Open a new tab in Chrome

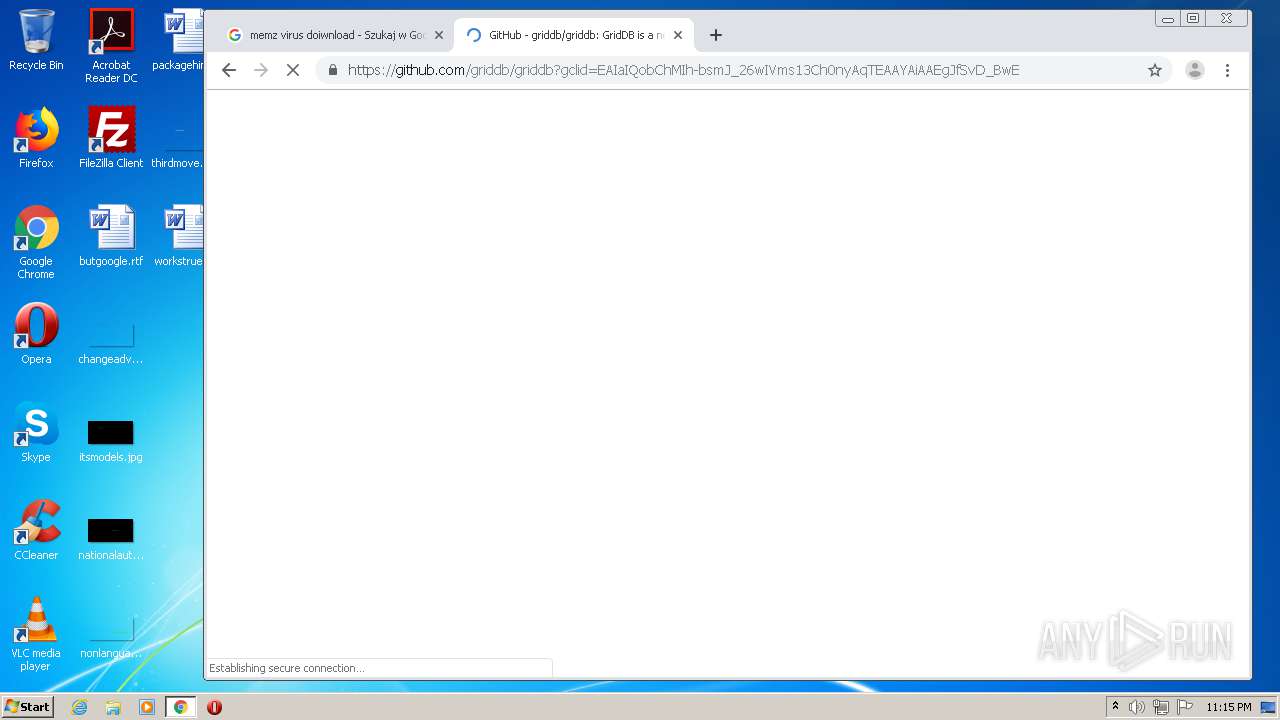[x=715, y=35]
